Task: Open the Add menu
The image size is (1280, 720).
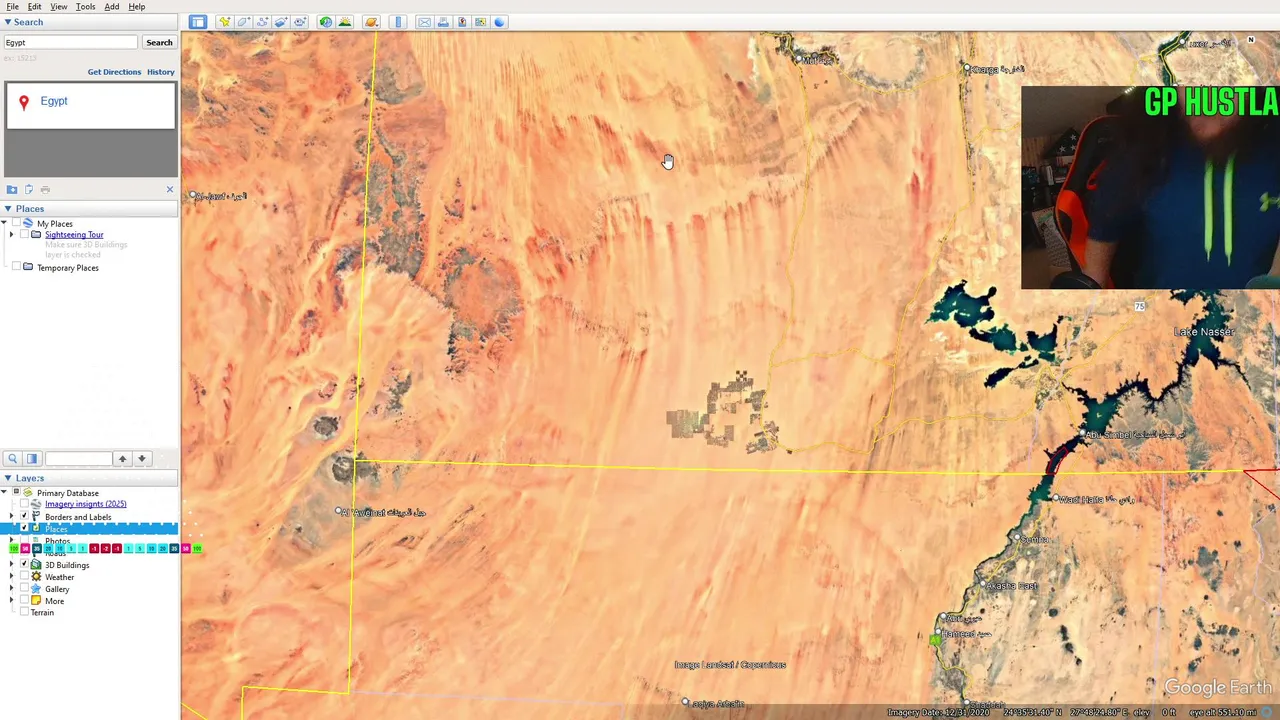Action: click(x=111, y=6)
